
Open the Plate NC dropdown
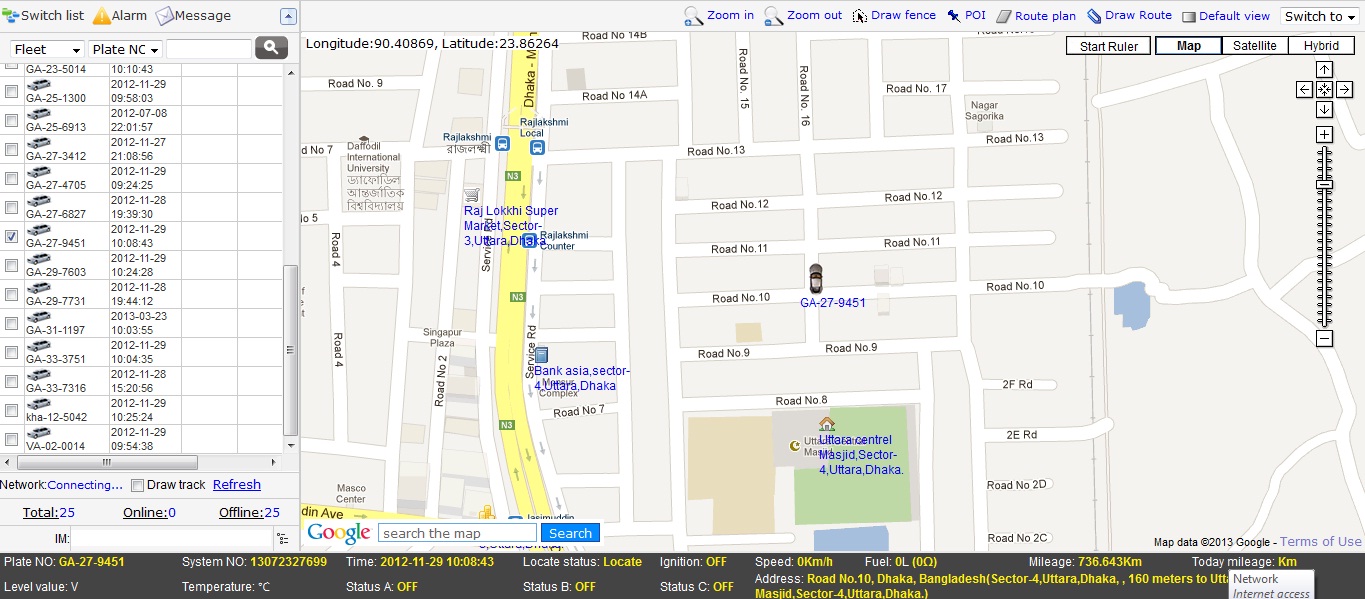[123, 48]
